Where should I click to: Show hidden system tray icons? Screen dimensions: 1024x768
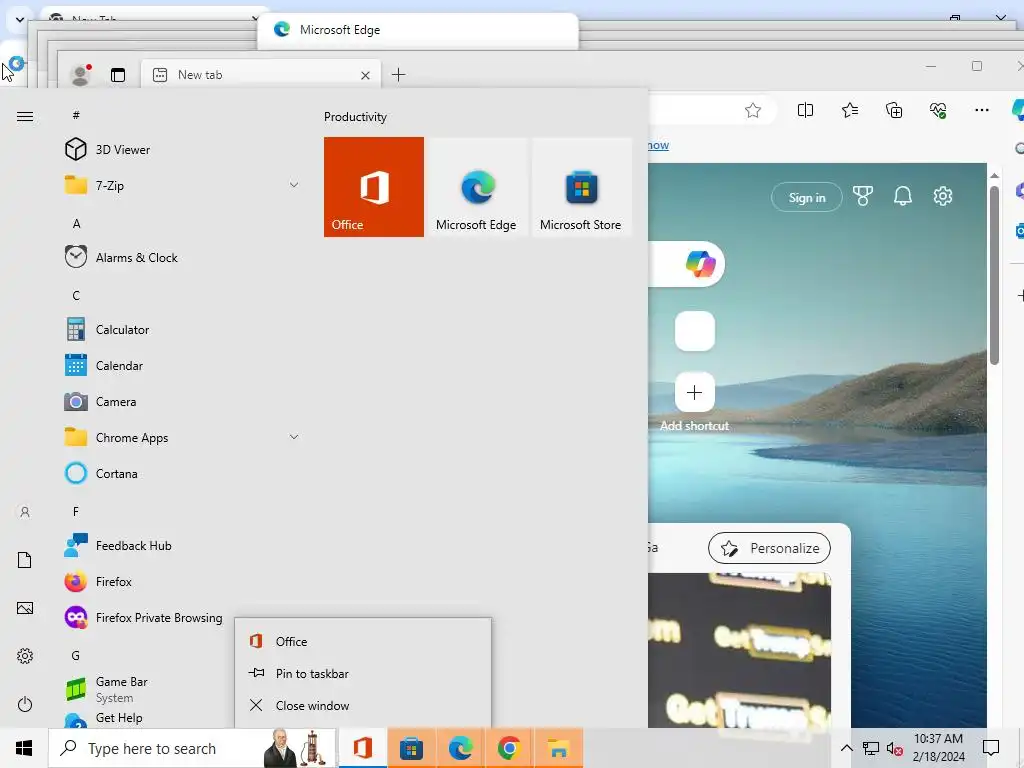click(846, 748)
